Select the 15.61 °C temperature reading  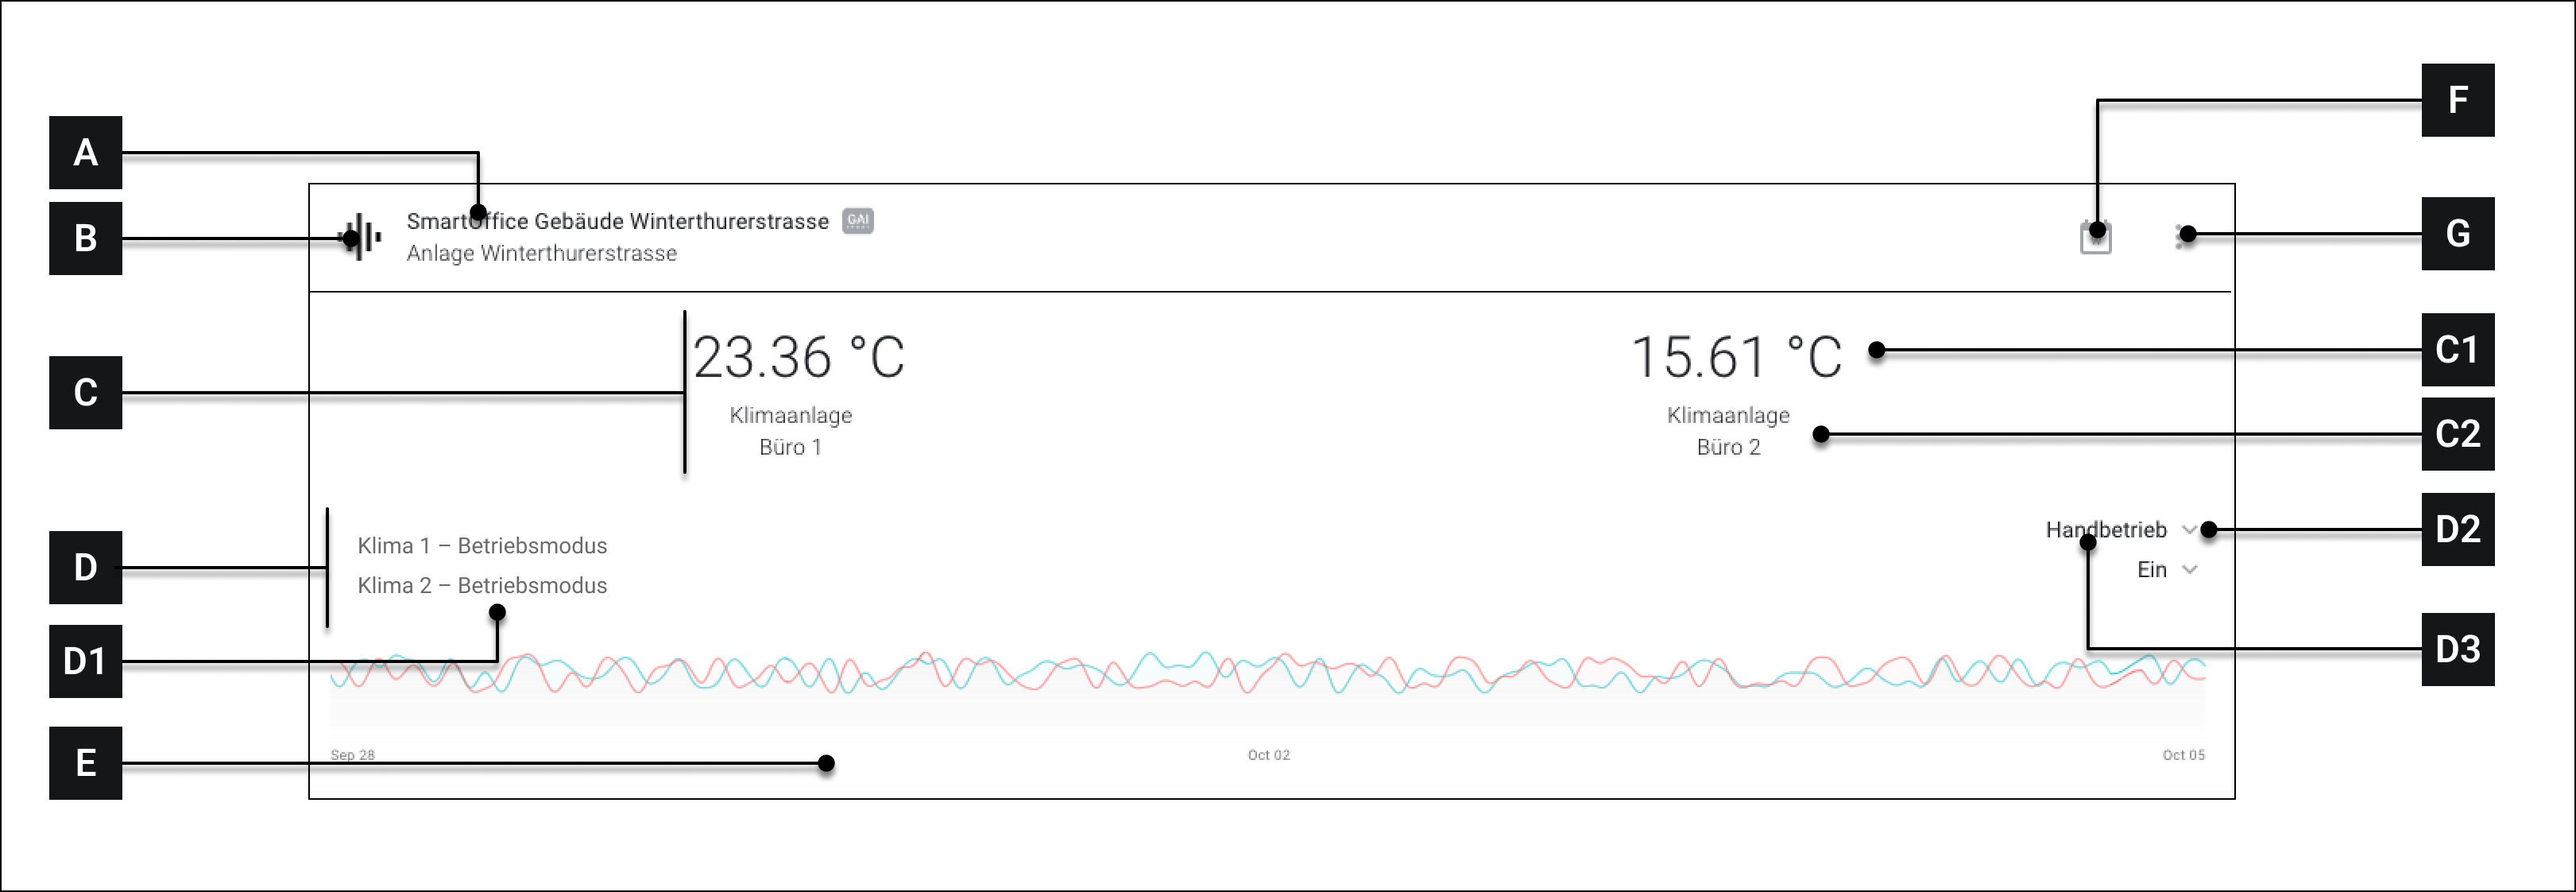[1735, 357]
